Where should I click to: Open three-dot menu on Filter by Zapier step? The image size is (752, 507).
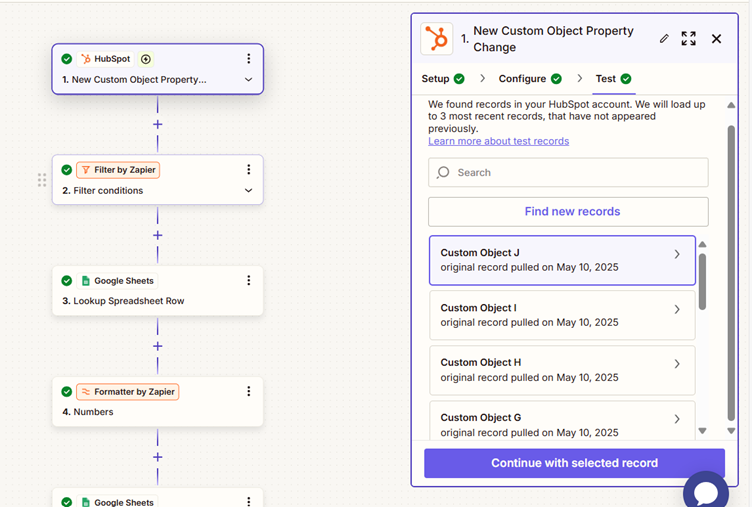[x=248, y=169]
